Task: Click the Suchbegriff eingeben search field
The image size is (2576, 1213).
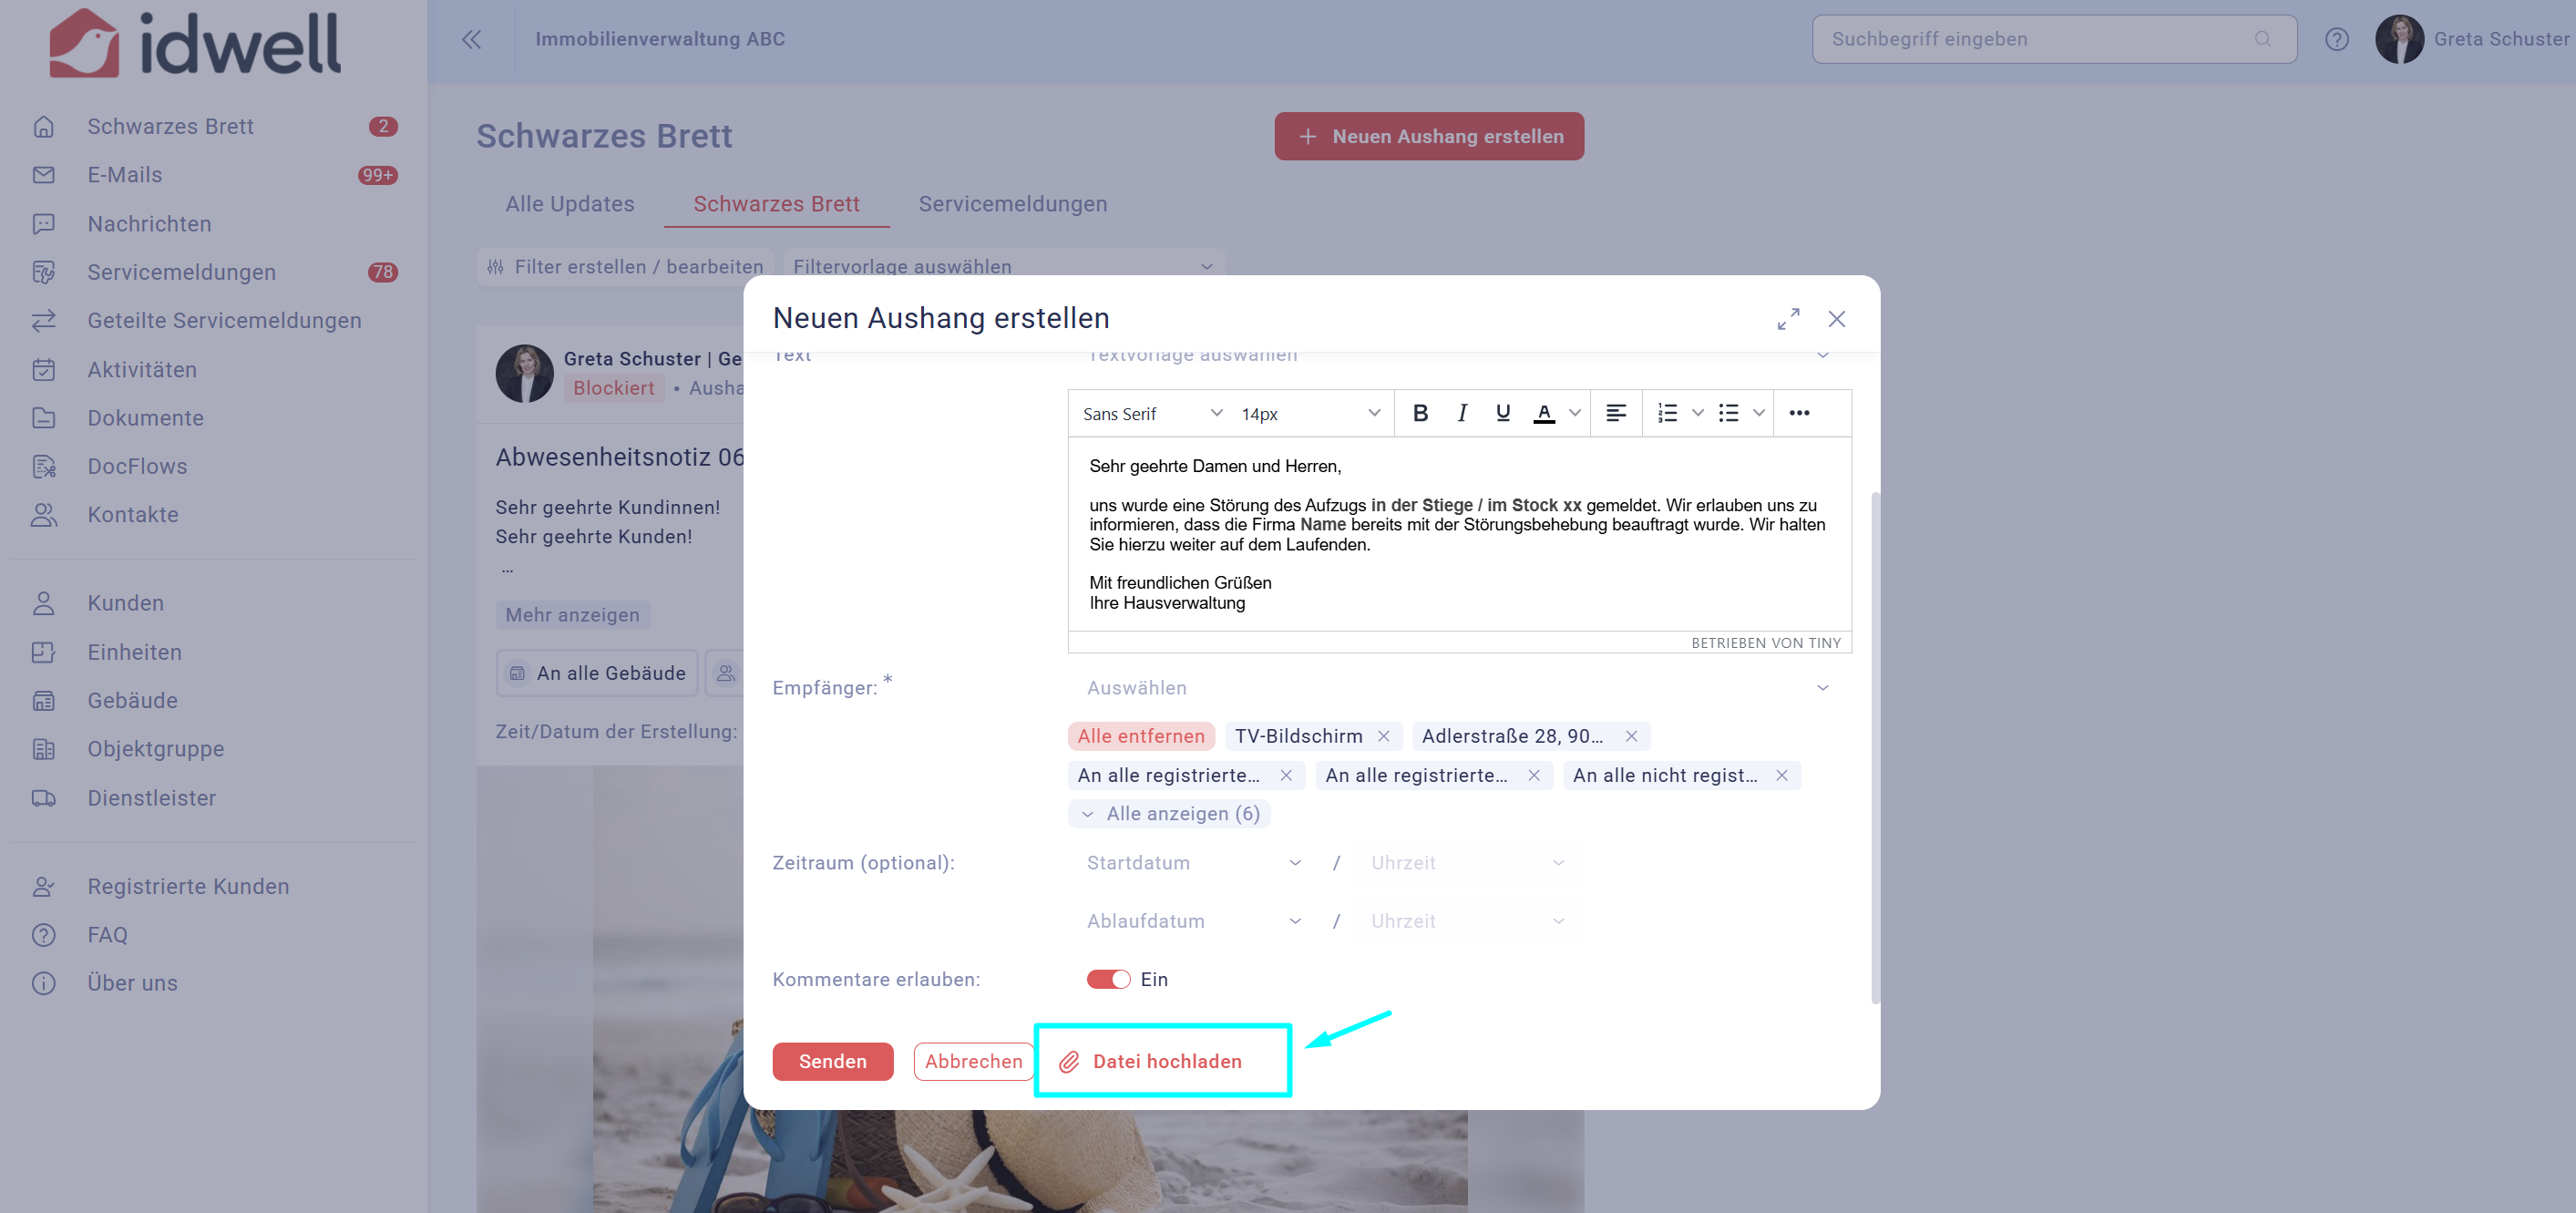Action: [x=2054, y=39]
